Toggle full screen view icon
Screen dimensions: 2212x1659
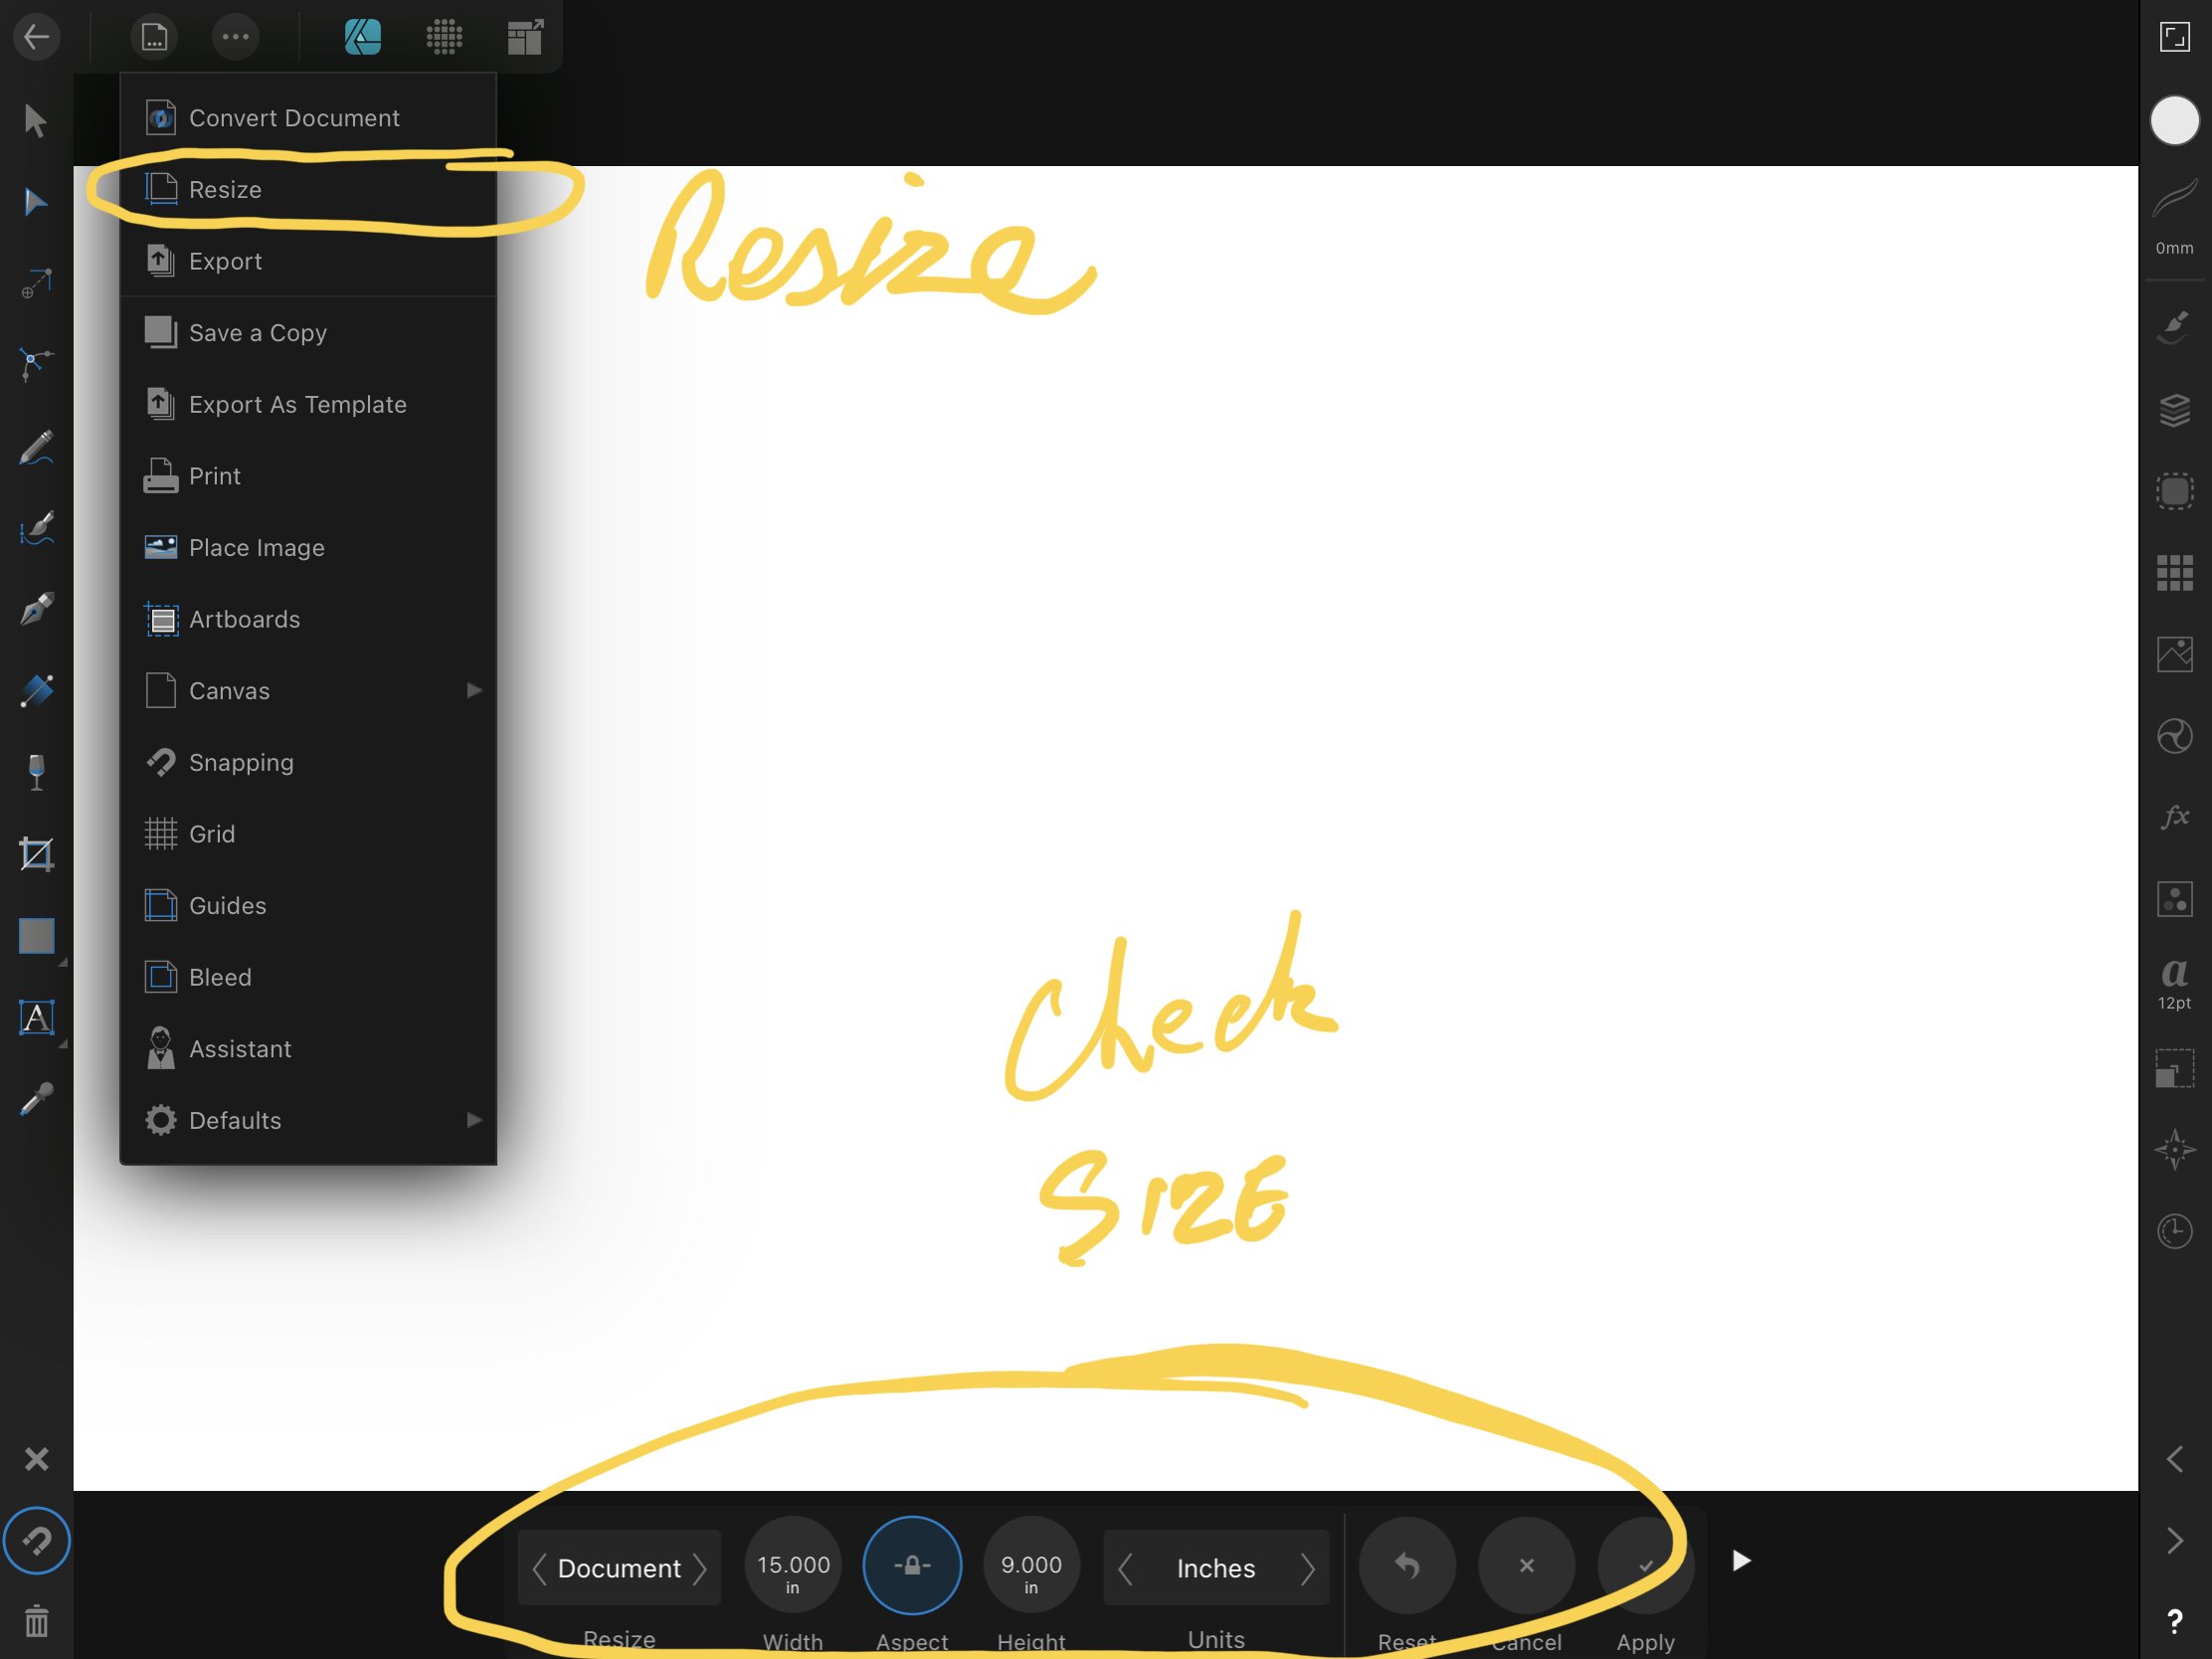2174,38
